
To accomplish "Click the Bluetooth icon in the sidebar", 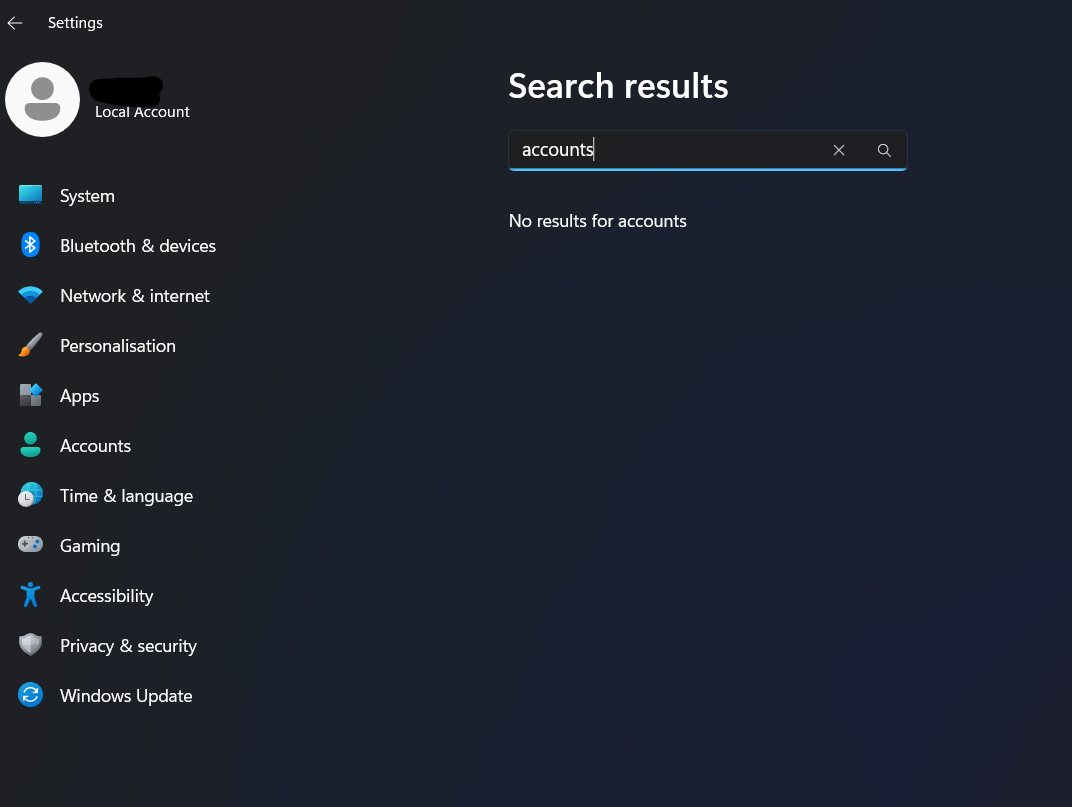I will coord(30,245).
